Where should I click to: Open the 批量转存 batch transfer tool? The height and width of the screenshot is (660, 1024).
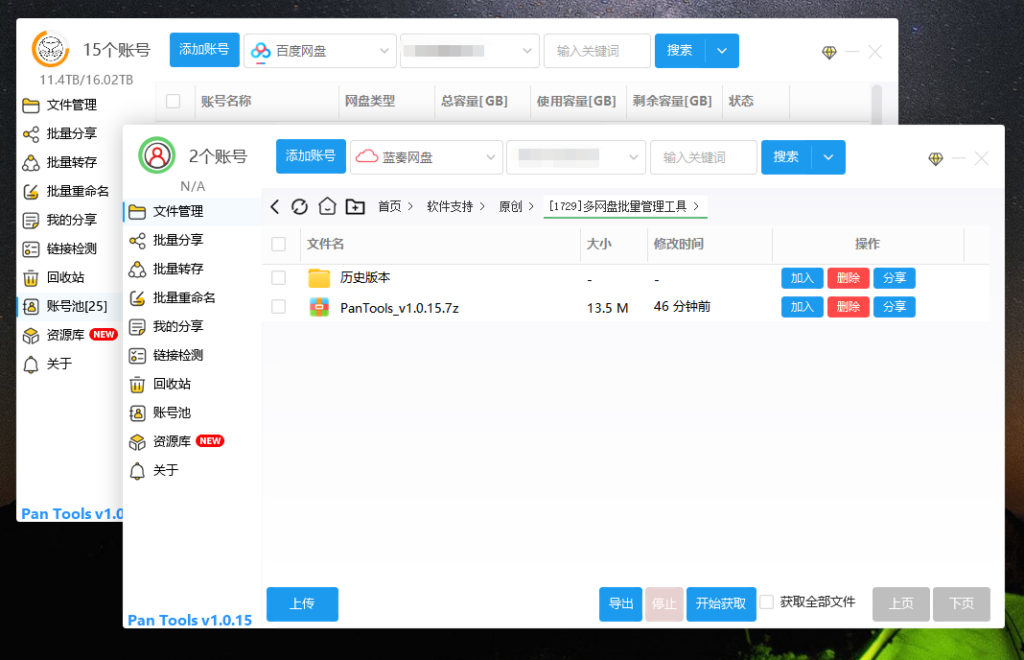tap(175, 269)
